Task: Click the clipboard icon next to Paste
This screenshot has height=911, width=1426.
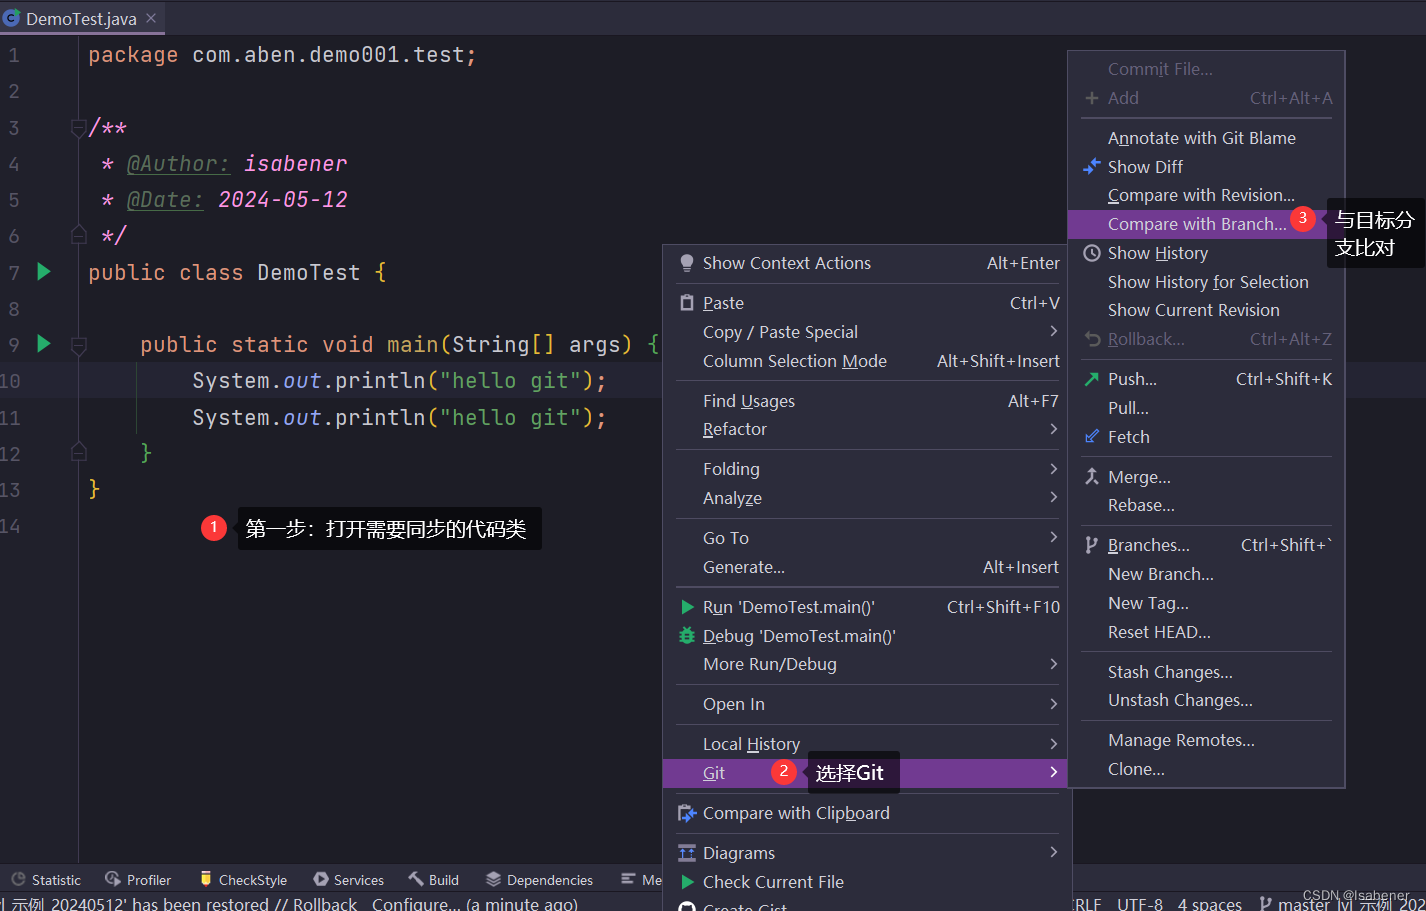Action: [x=687, y=303]
